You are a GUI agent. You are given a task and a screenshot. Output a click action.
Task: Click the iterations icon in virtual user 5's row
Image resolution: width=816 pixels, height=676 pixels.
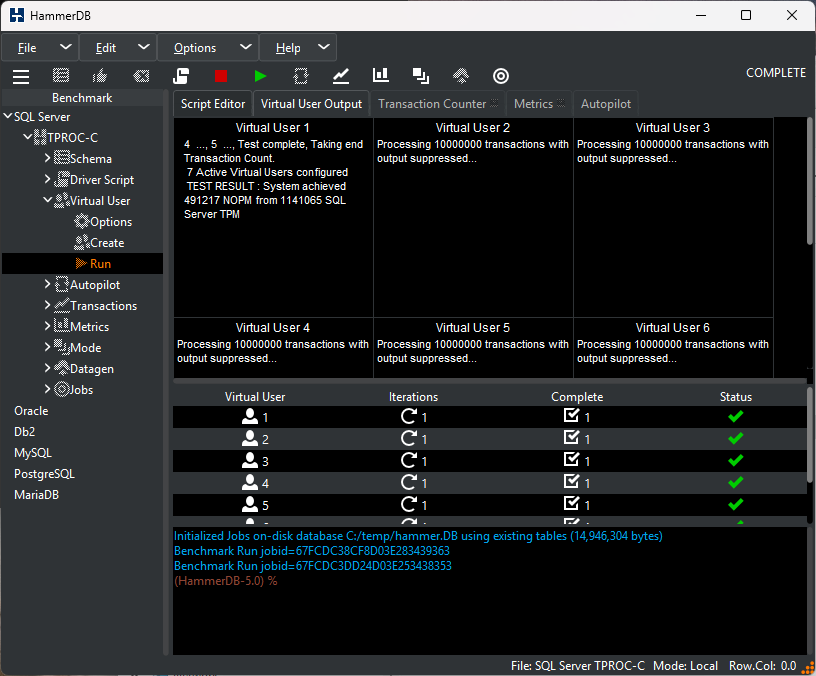[x=409, y=504]
